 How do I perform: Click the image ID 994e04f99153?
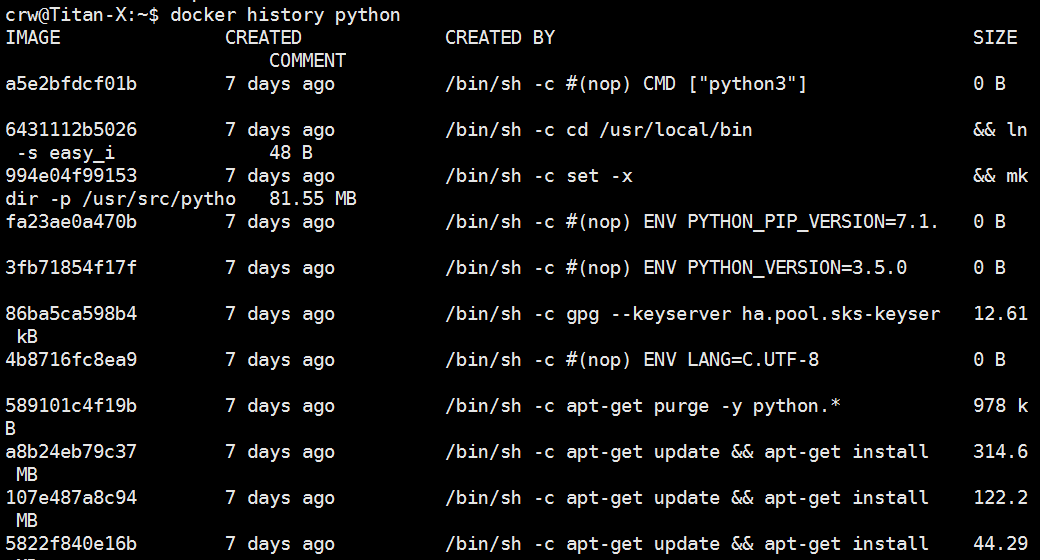[x=71, y=176]
